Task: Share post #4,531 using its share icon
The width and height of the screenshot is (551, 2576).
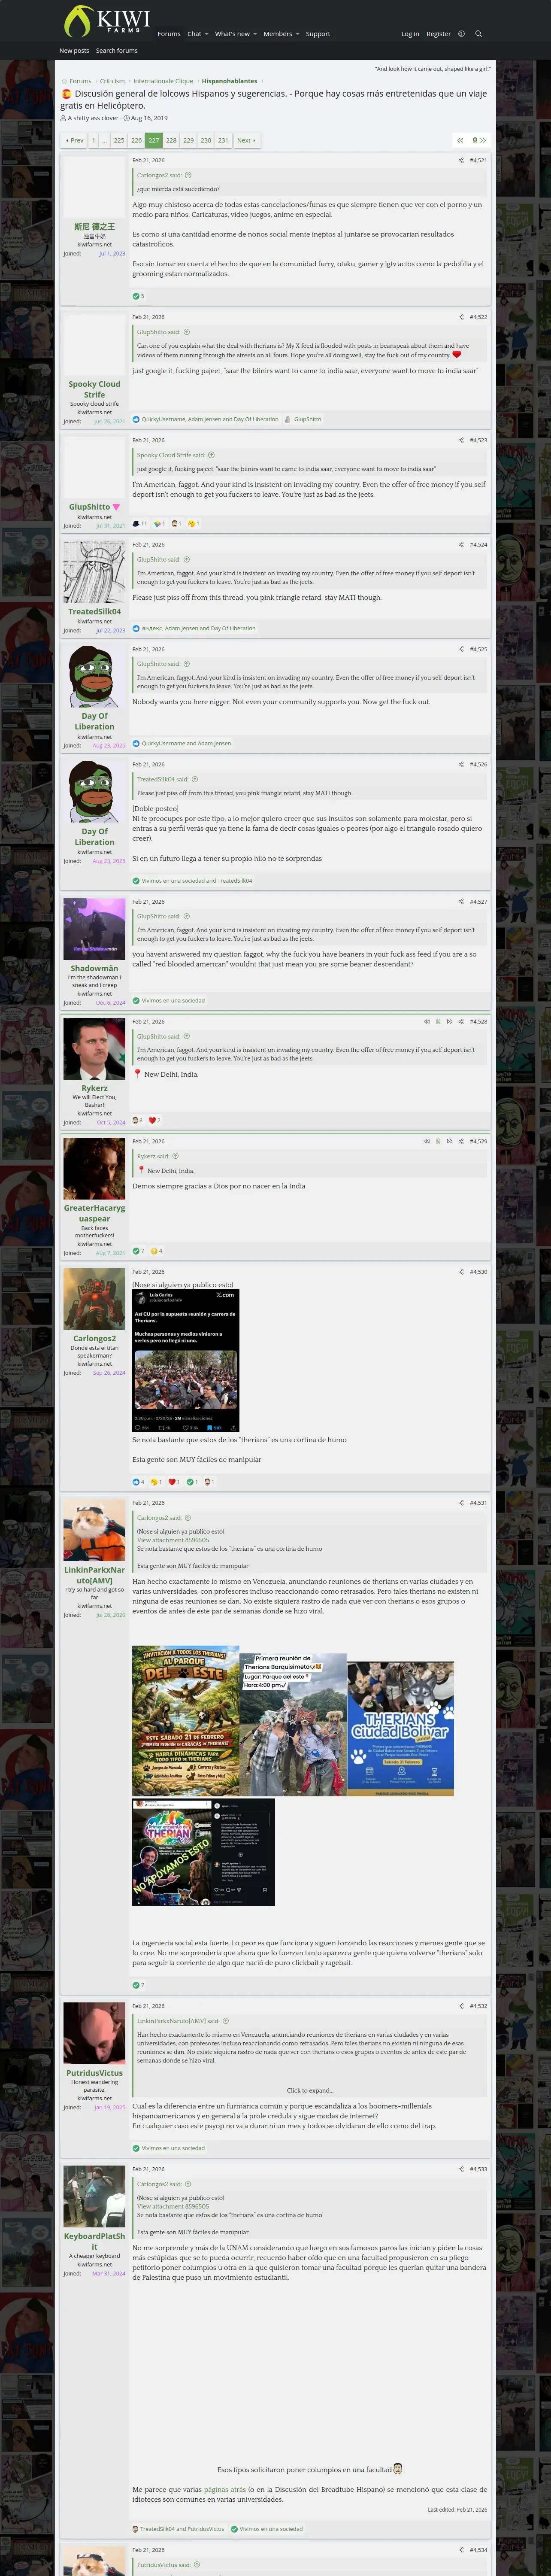Action: pos(461,1503)
